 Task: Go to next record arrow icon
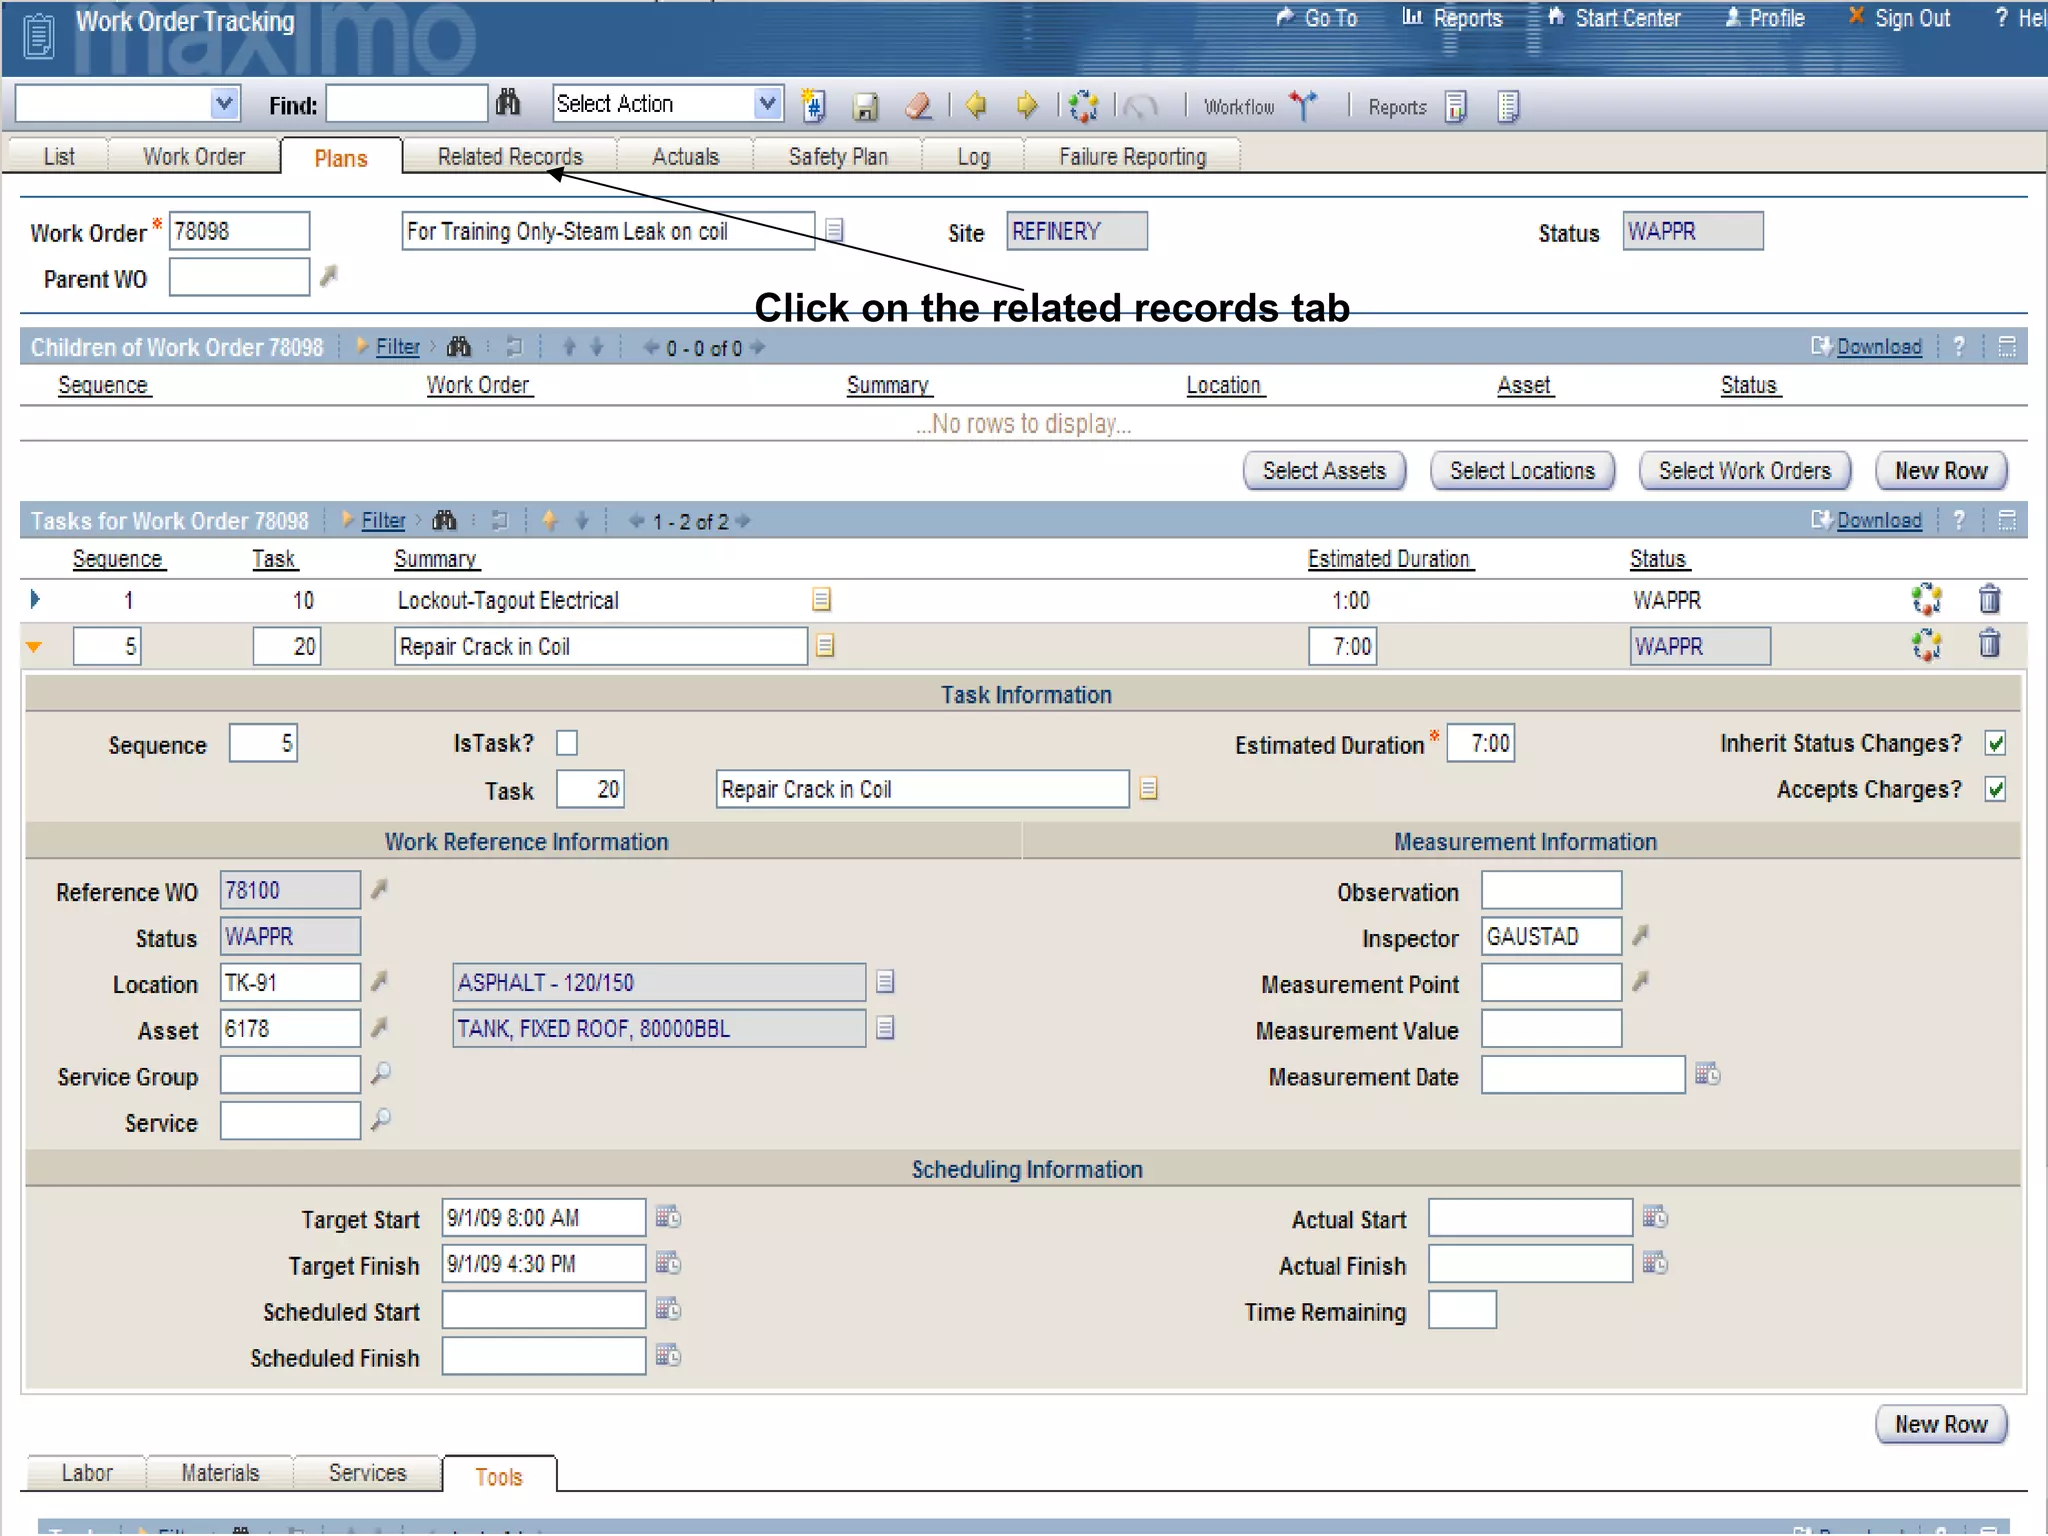point(1027,105)
